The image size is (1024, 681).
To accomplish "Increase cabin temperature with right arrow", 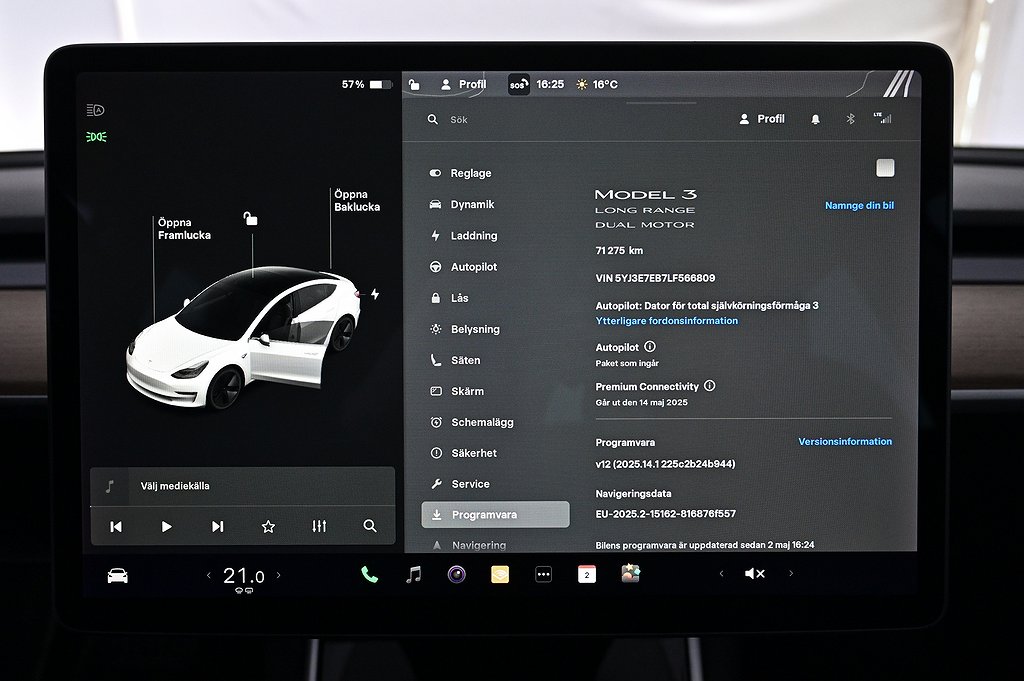I will click(x=279, y=575).
